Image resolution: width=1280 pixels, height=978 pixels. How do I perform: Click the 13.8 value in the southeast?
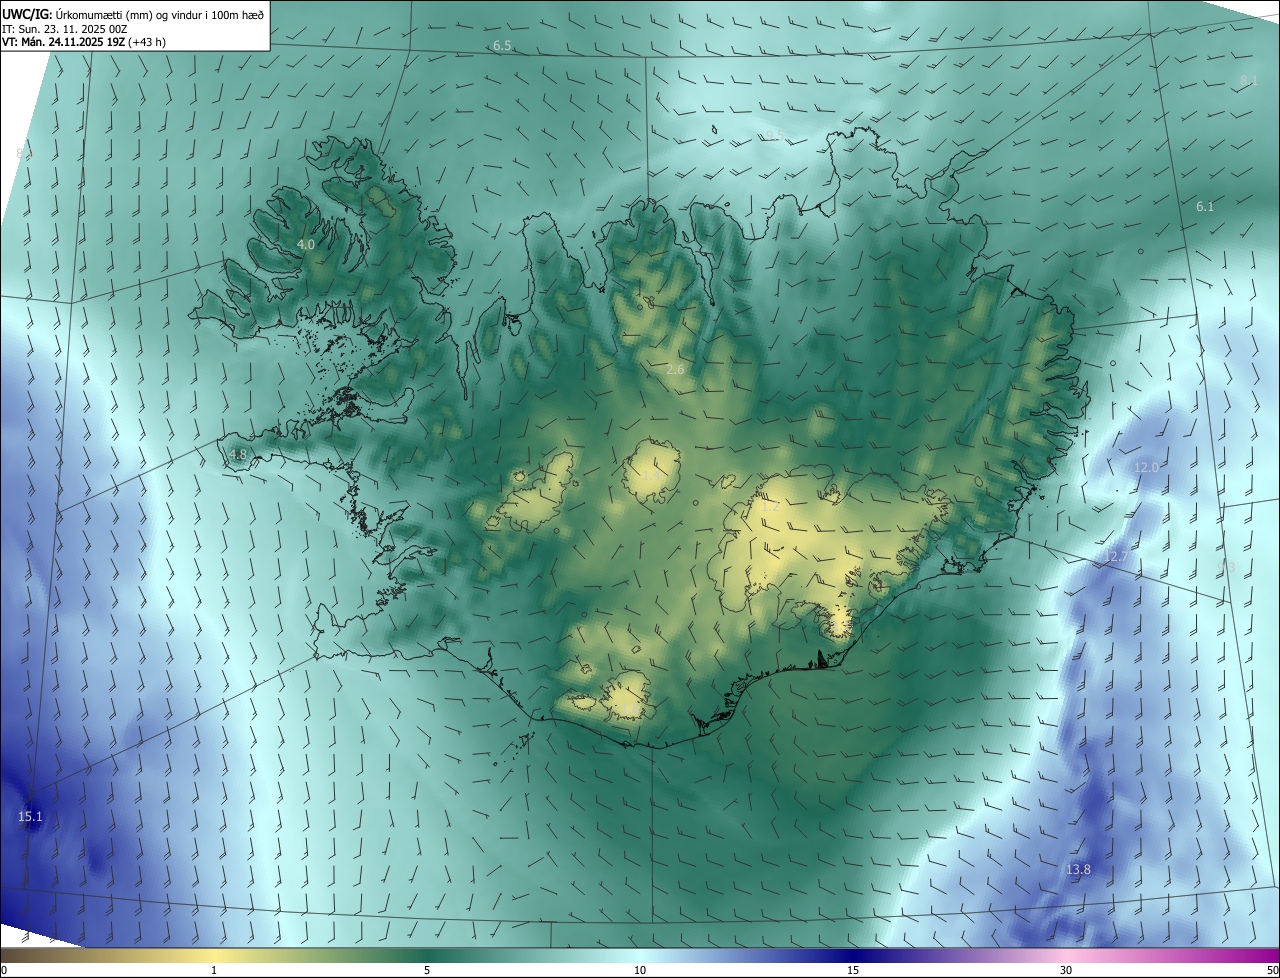tap(1078, 870)
